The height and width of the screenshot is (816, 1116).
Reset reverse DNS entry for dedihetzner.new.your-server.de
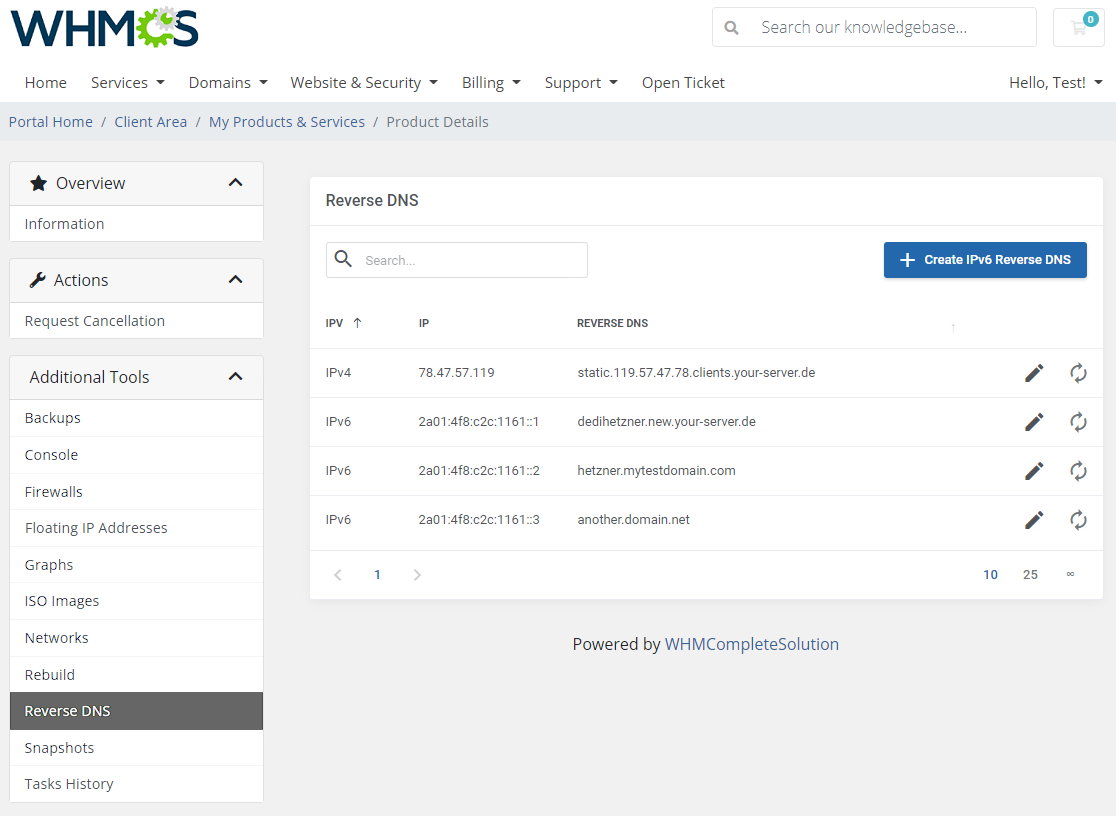(x=1078, y=421)
